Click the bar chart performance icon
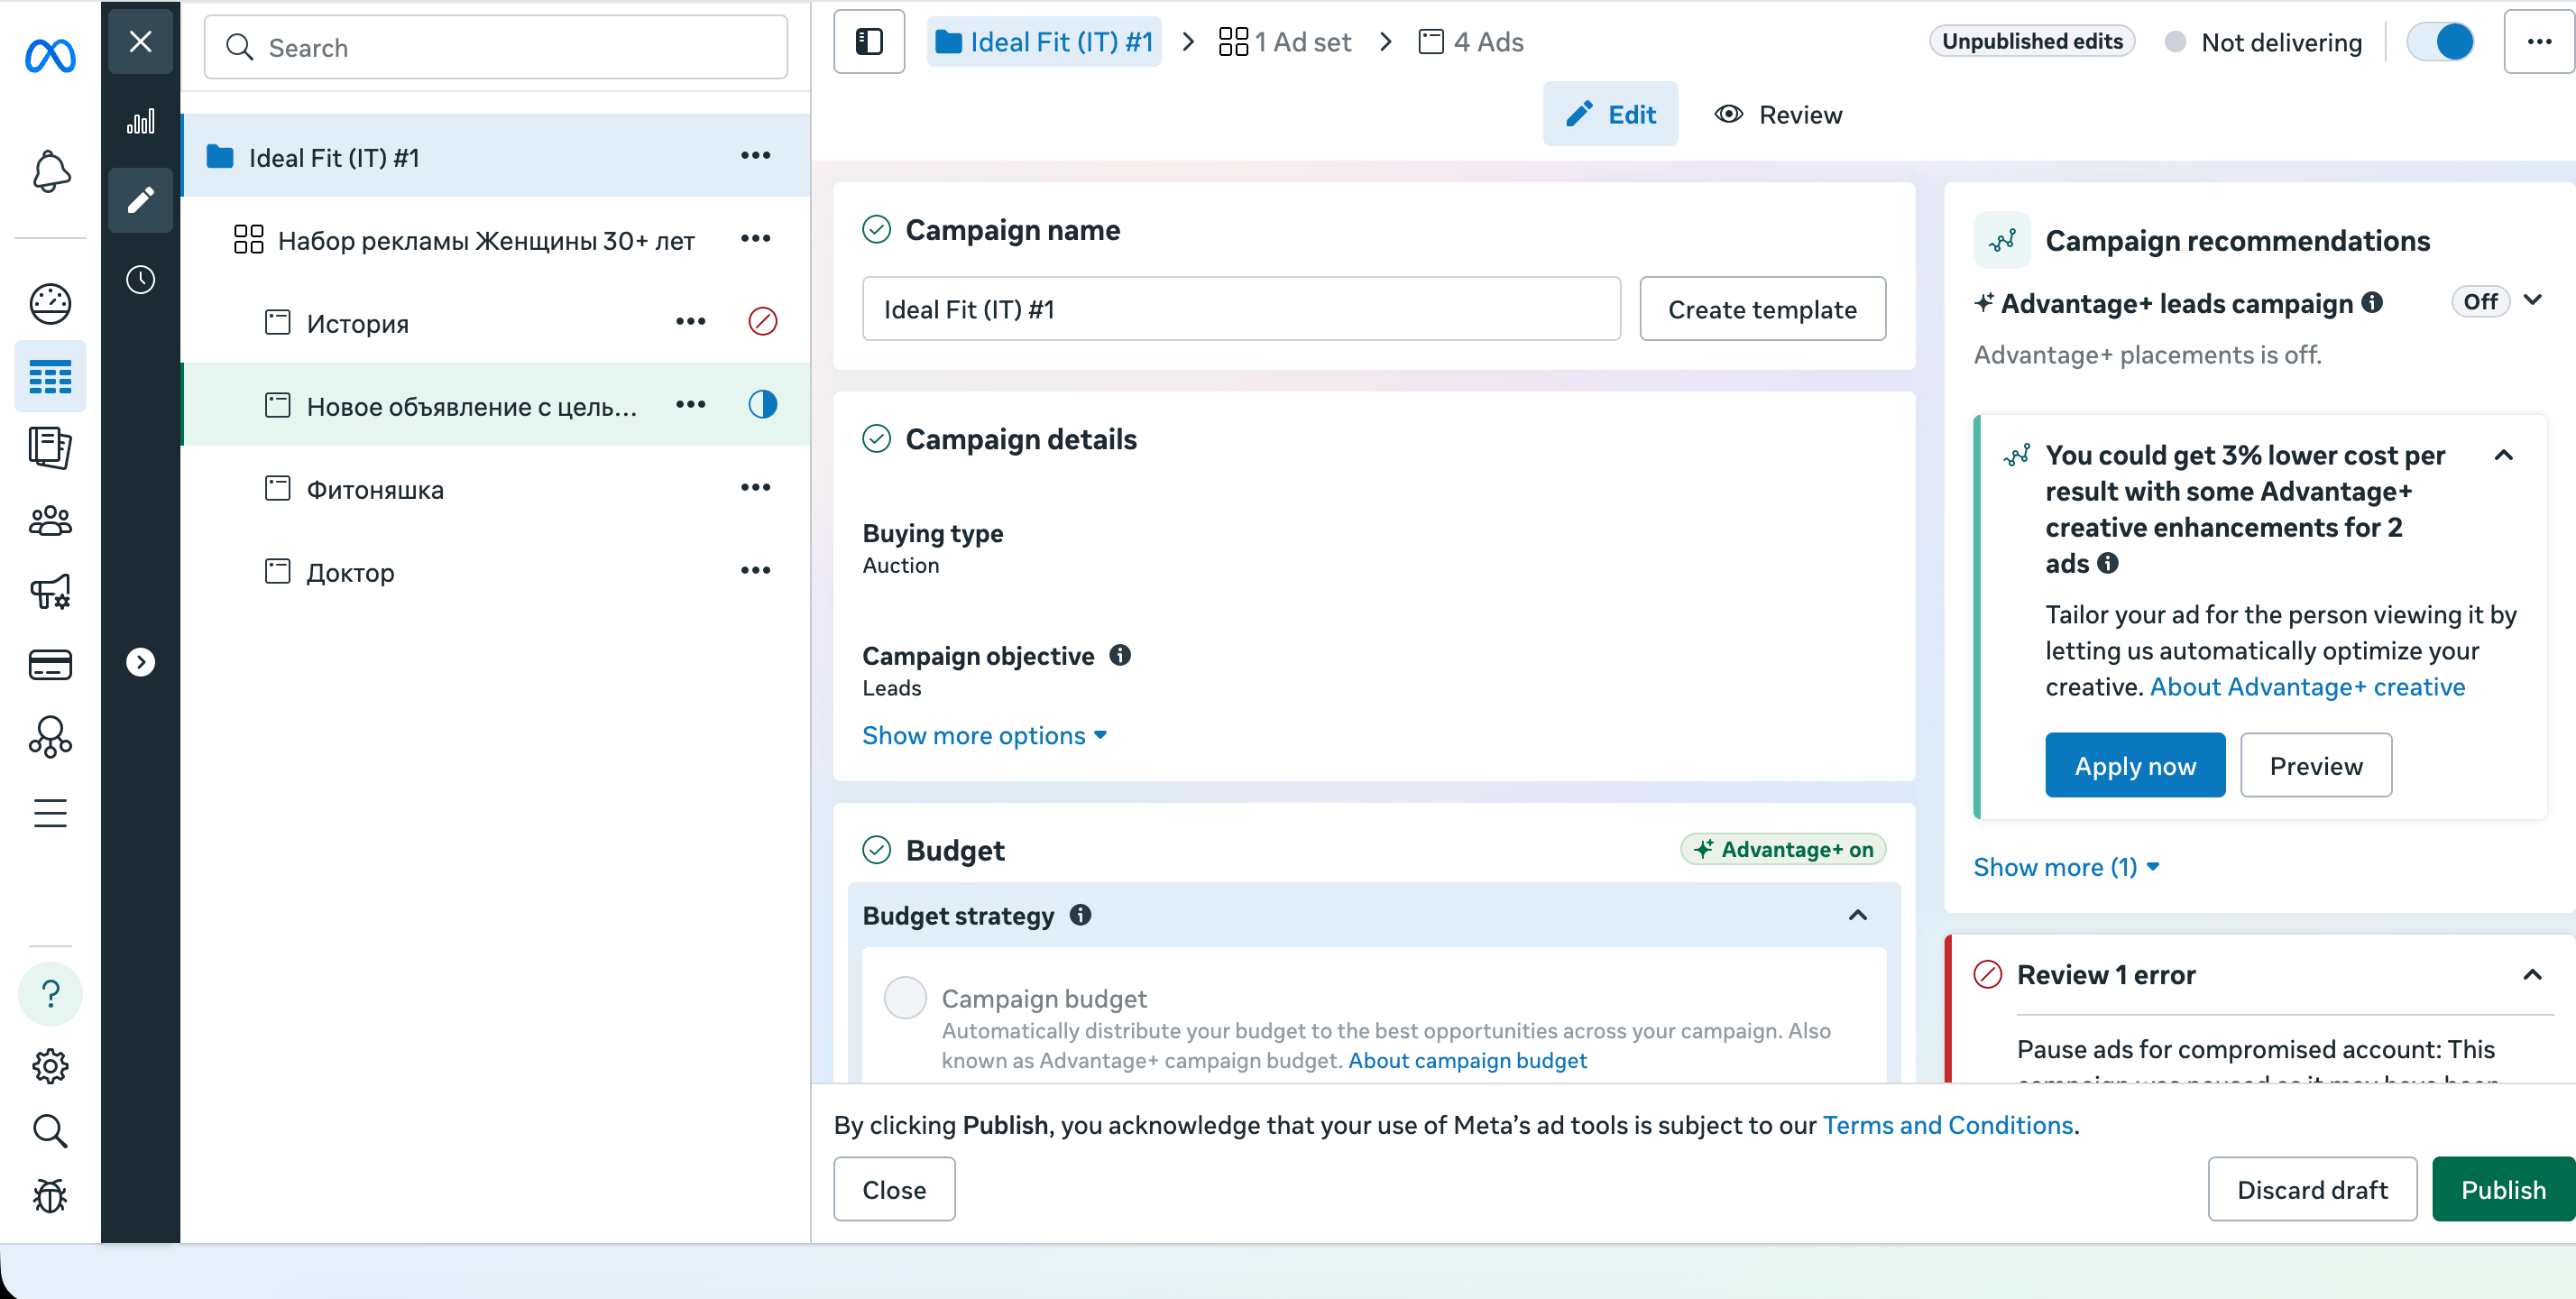This screenshot has height=1299, width=2576. [140, 122]
